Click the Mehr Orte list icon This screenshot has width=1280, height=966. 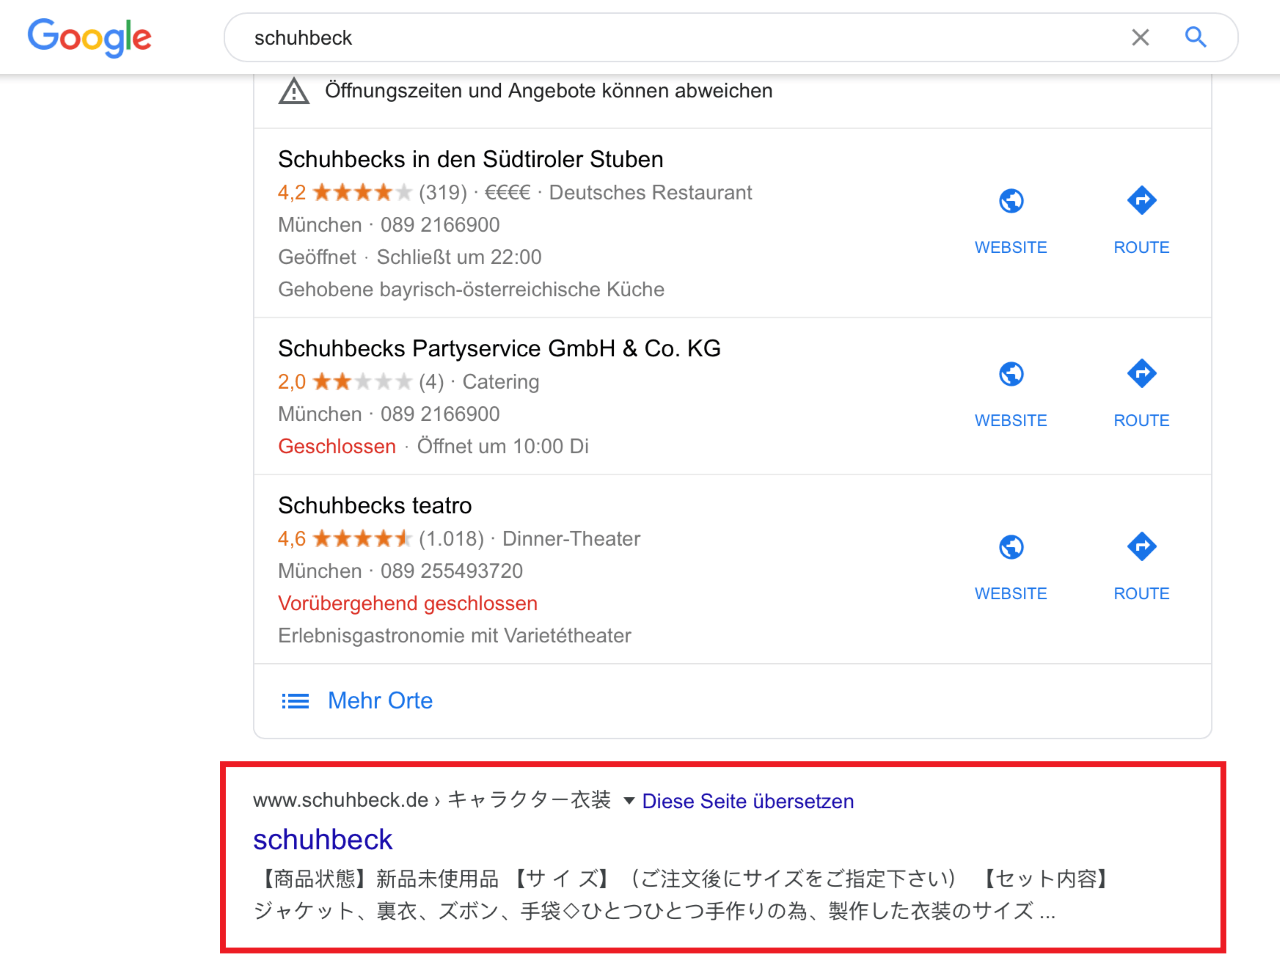coord(295,701)
